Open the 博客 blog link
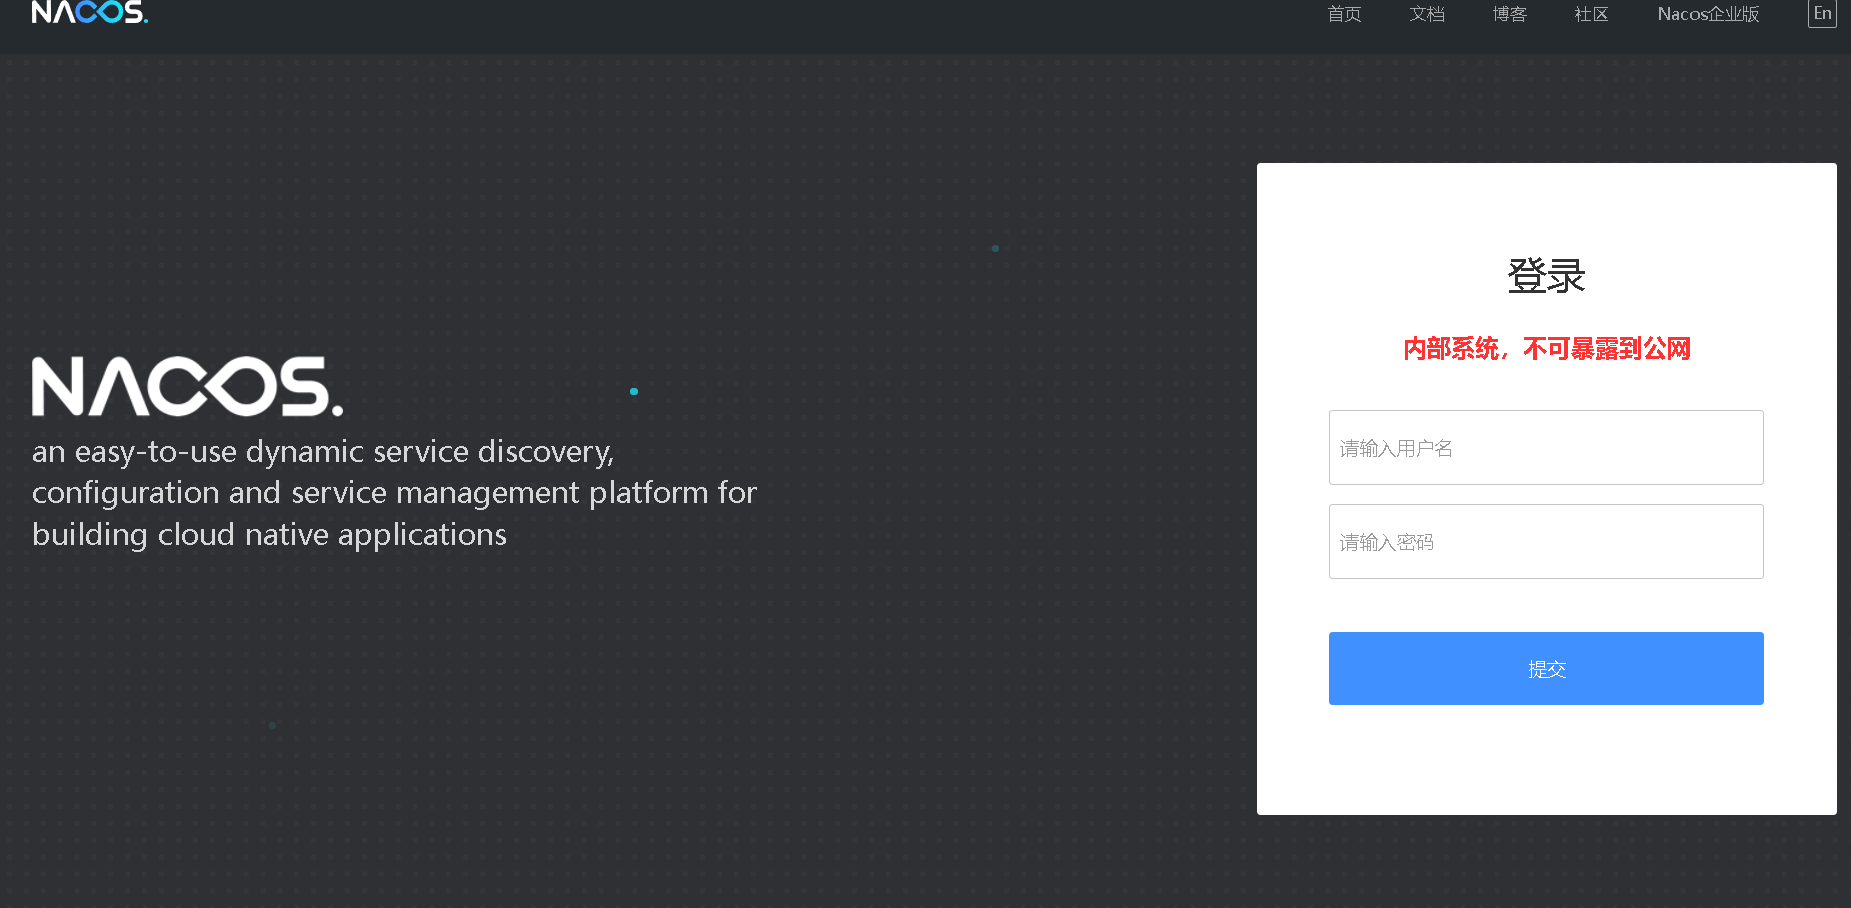The width and height of the screenshot is (1851, 908). (x=1509, y=14)
